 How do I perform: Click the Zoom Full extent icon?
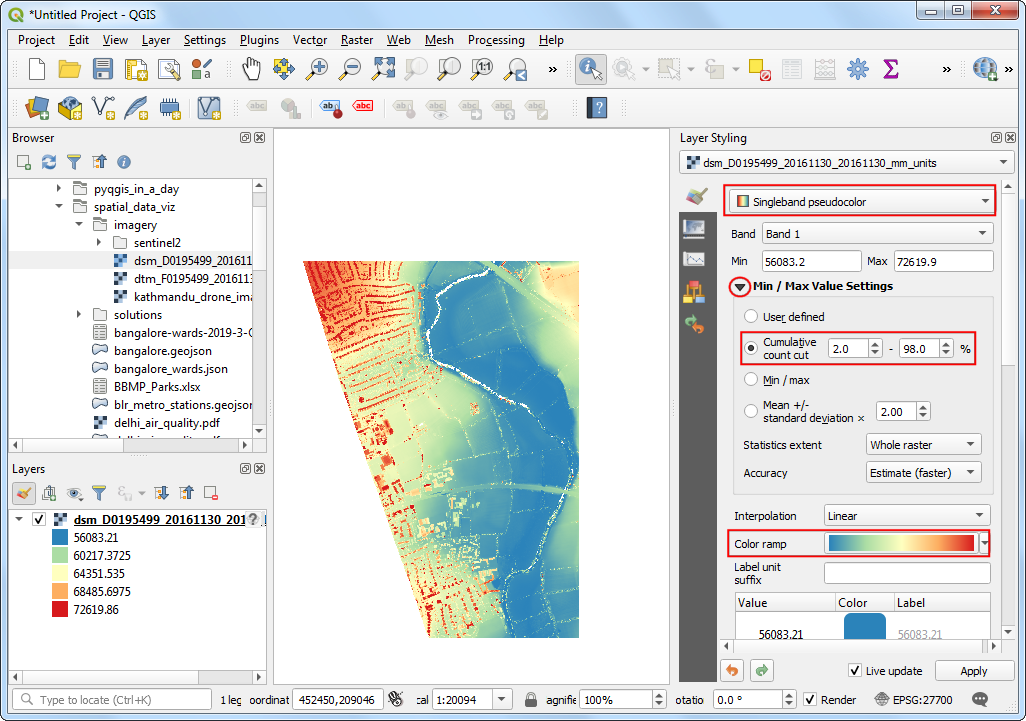[x=383, y=69]
